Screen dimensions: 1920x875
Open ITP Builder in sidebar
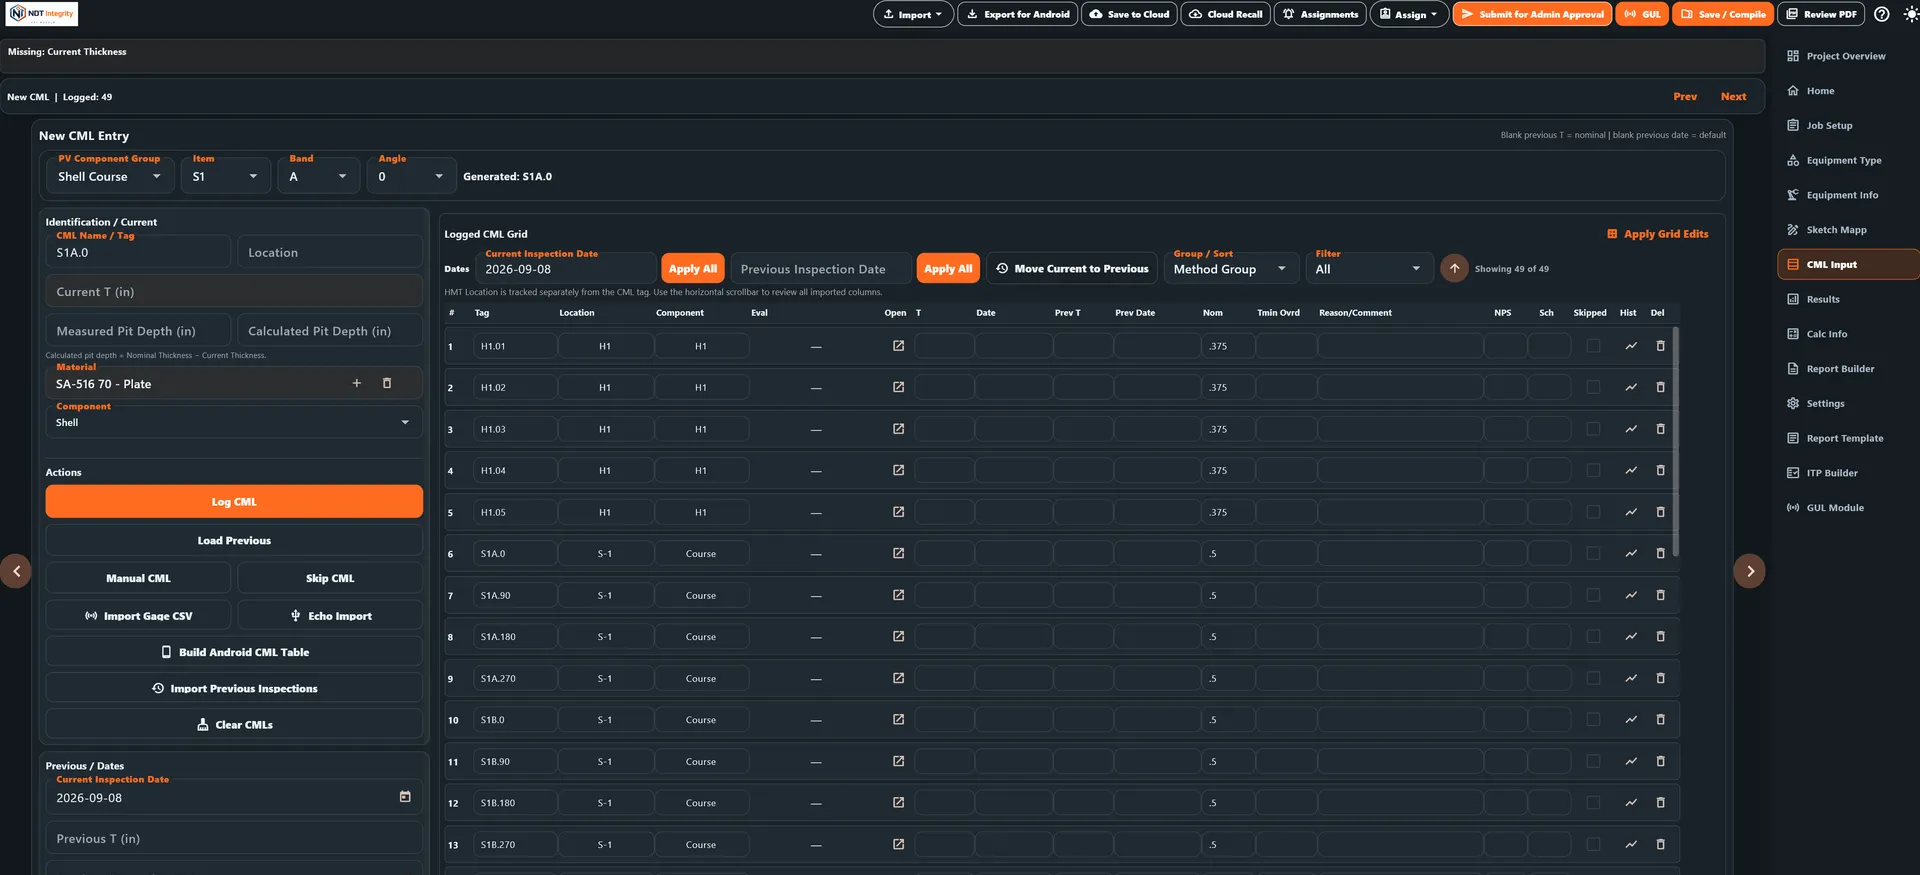coord(1848,473)
